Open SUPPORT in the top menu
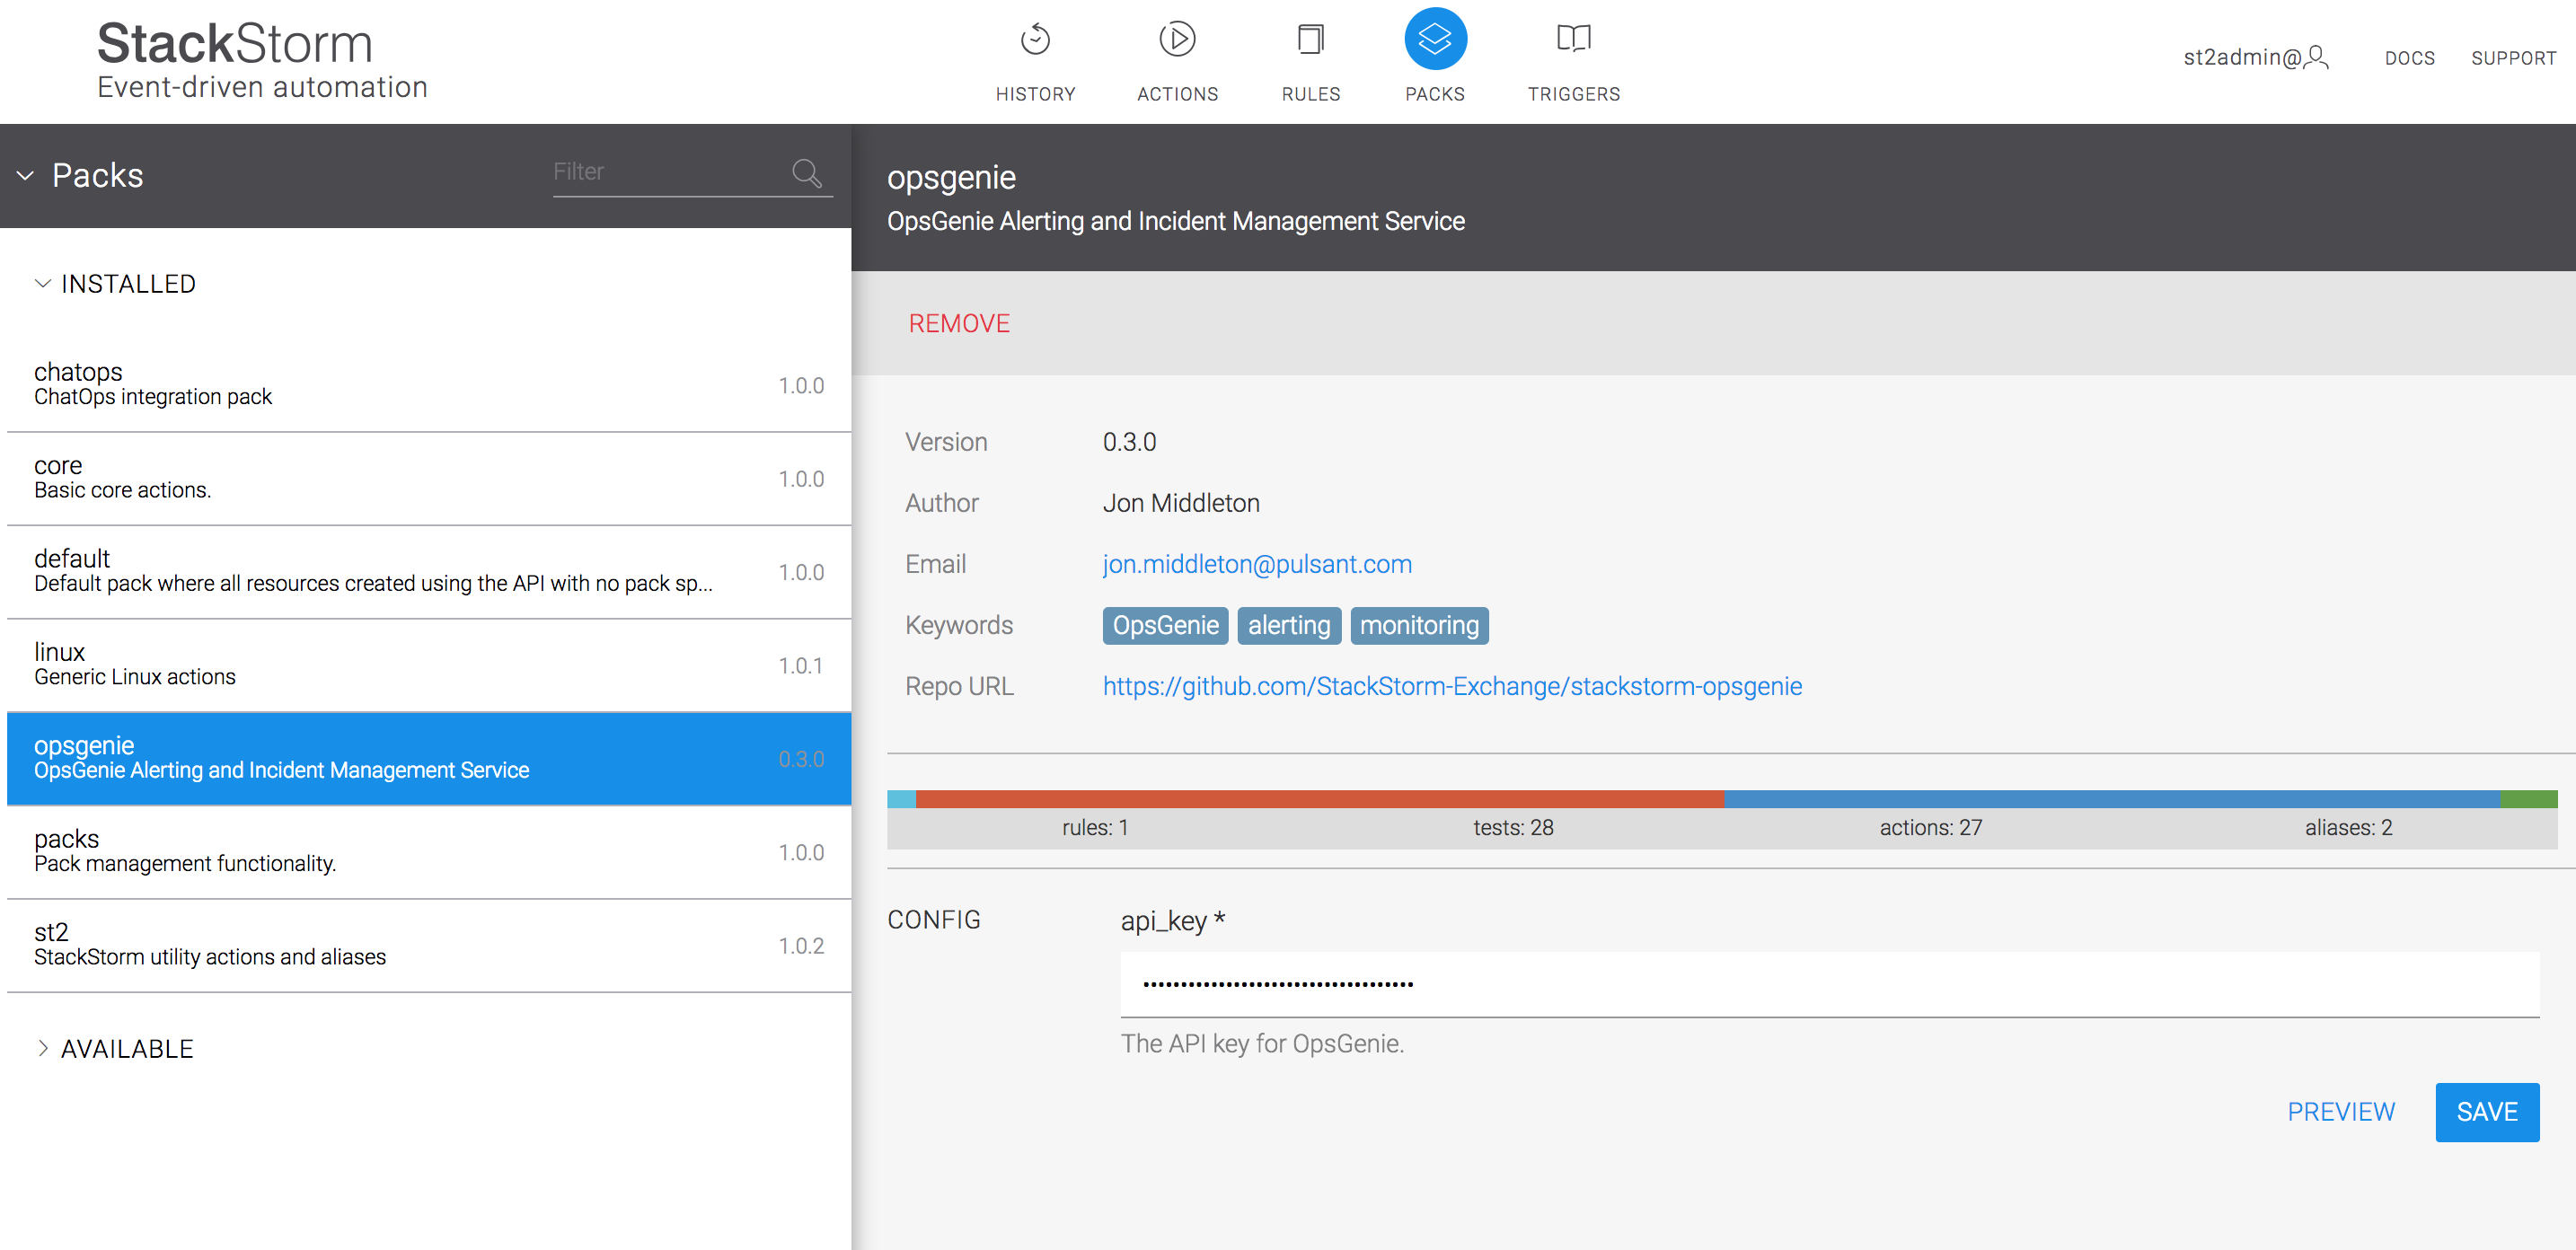 pyautogui.click(x=2513, y=58)
